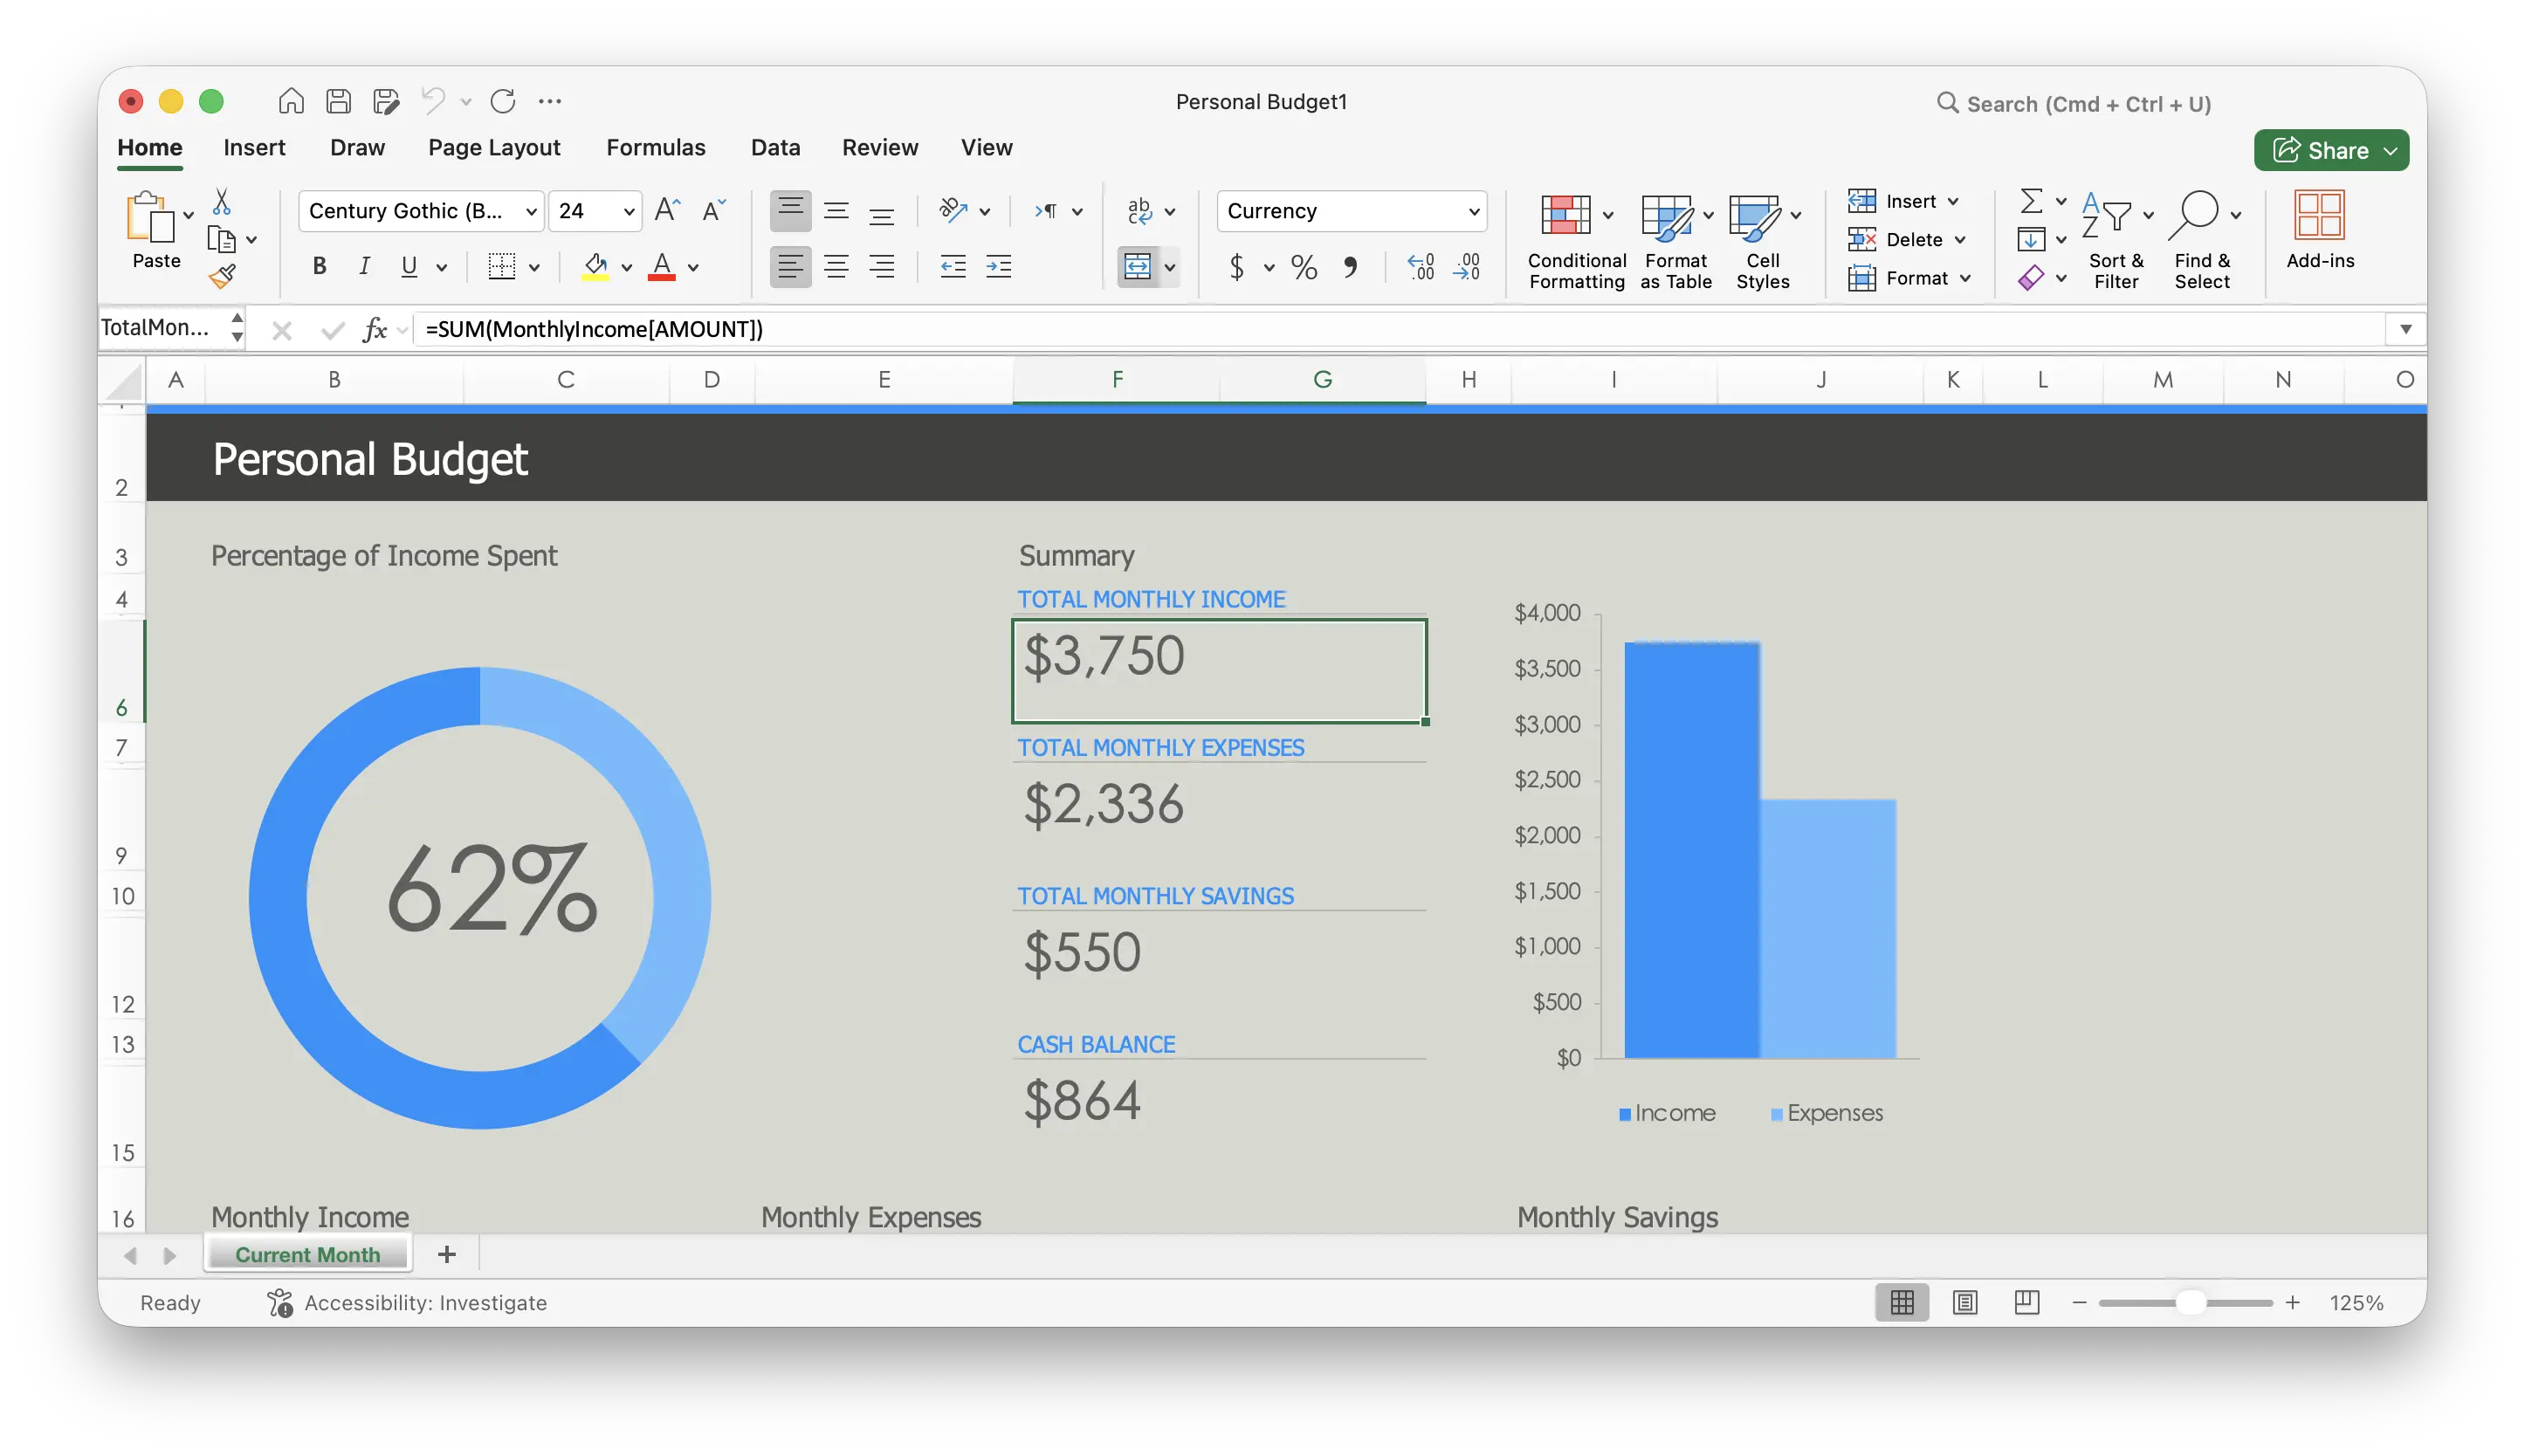Open Conditional Formatting

[1575, 241]
